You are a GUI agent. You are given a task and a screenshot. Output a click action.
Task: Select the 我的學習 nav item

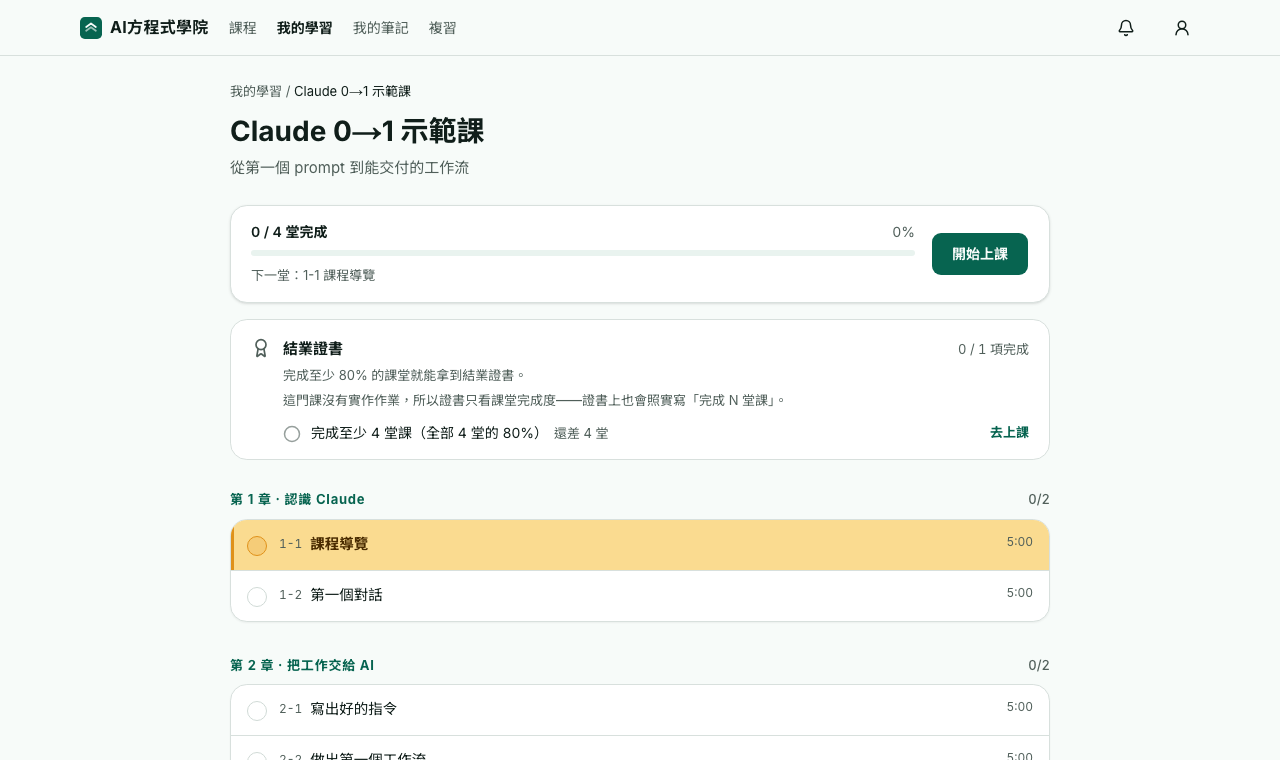click(x=305, y=28)
